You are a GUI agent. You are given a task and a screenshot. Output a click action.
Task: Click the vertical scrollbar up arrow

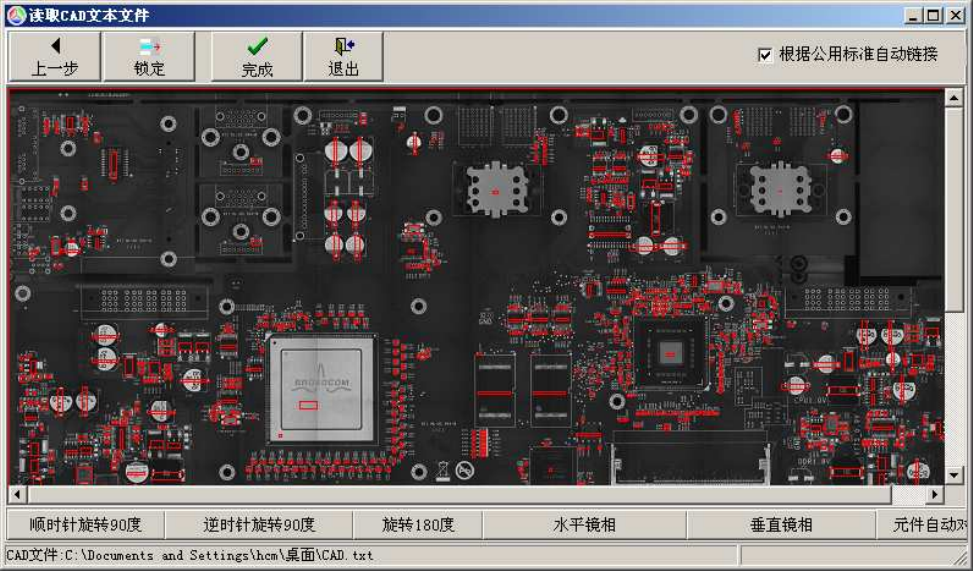pyautogui.click(x=954, y=98)
